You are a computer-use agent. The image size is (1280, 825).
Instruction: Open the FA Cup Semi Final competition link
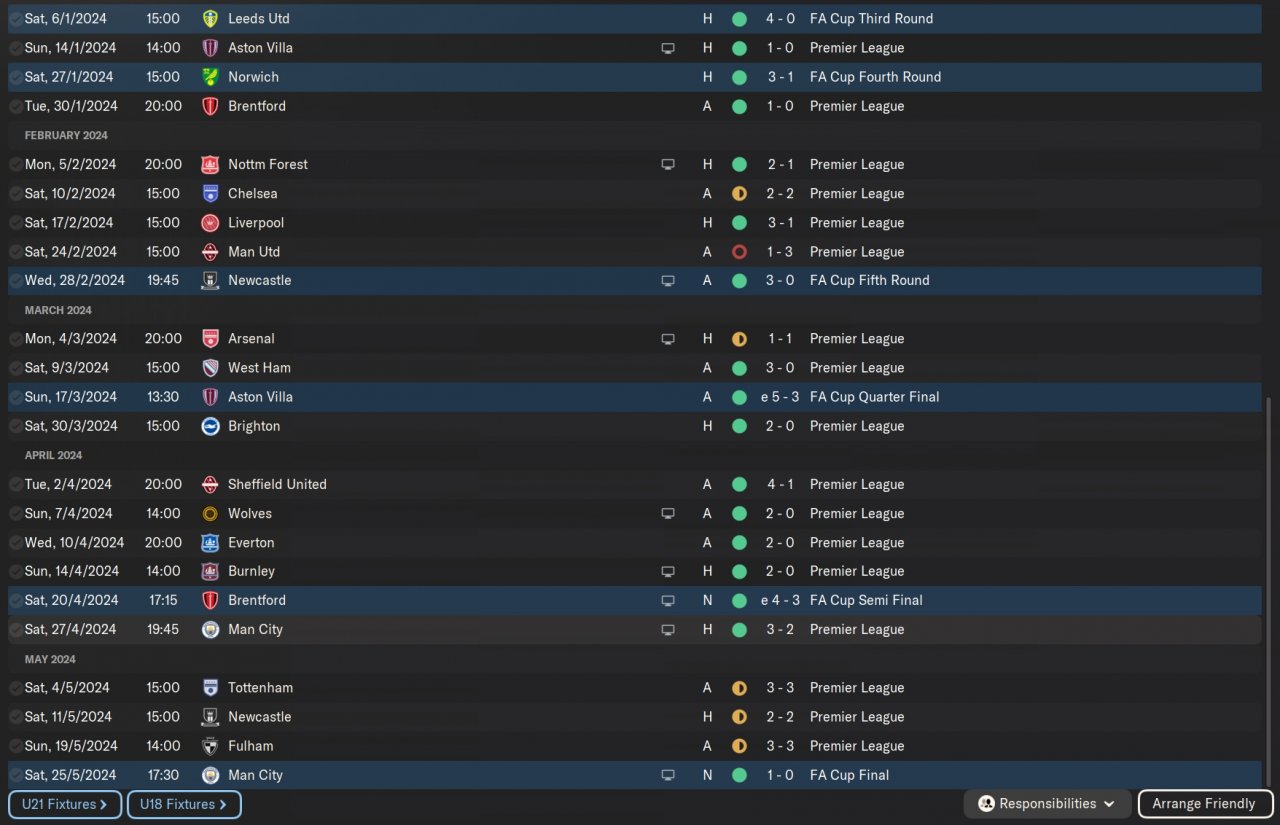pos(866,601)
